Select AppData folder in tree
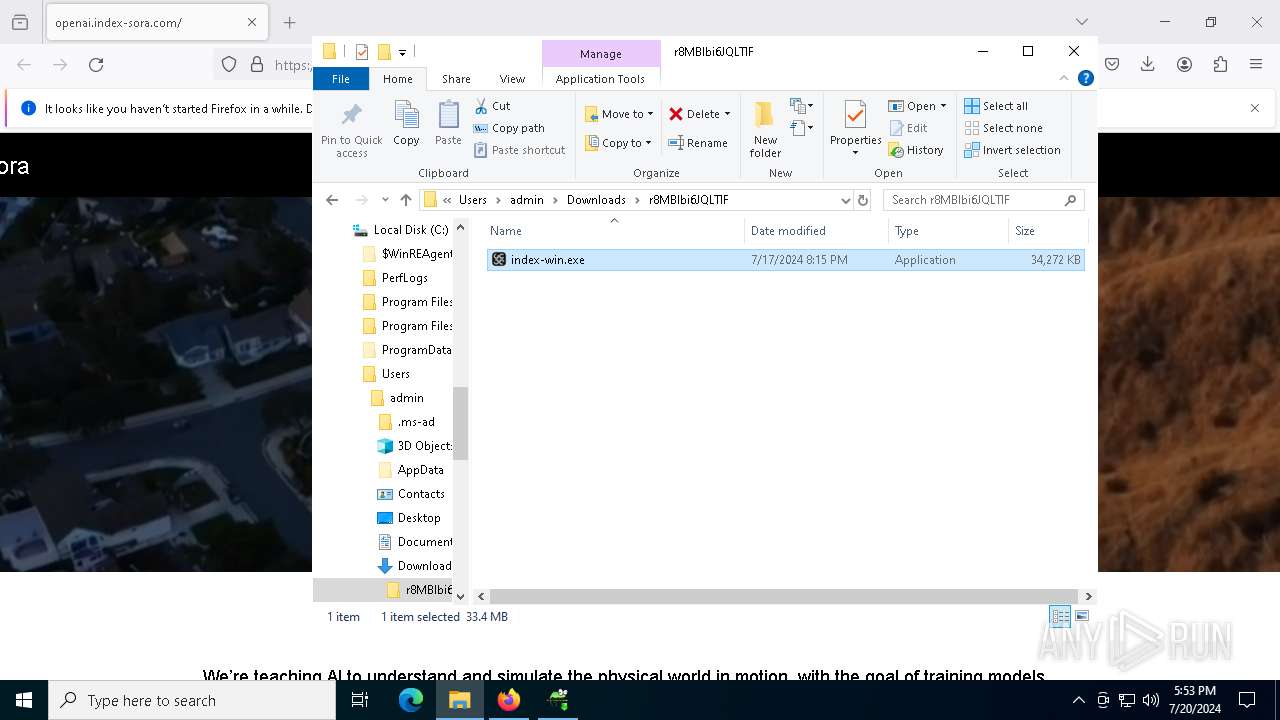The image size is (1280, 720). pos(420,470)
